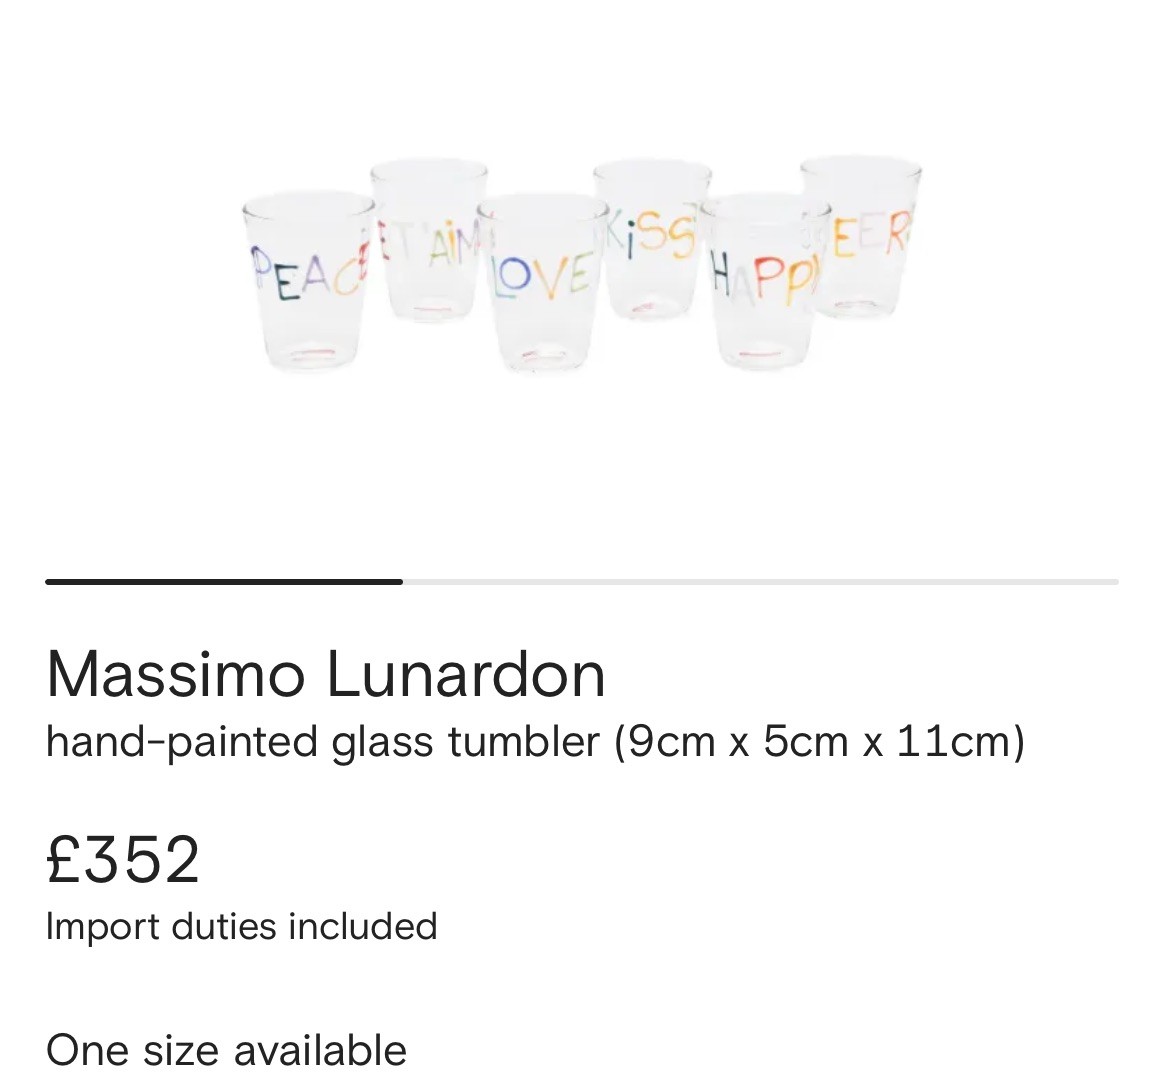Screen dimensions: 1154x1073
Task: Open the Import duties included info
Action: click(x=241, y=926)
